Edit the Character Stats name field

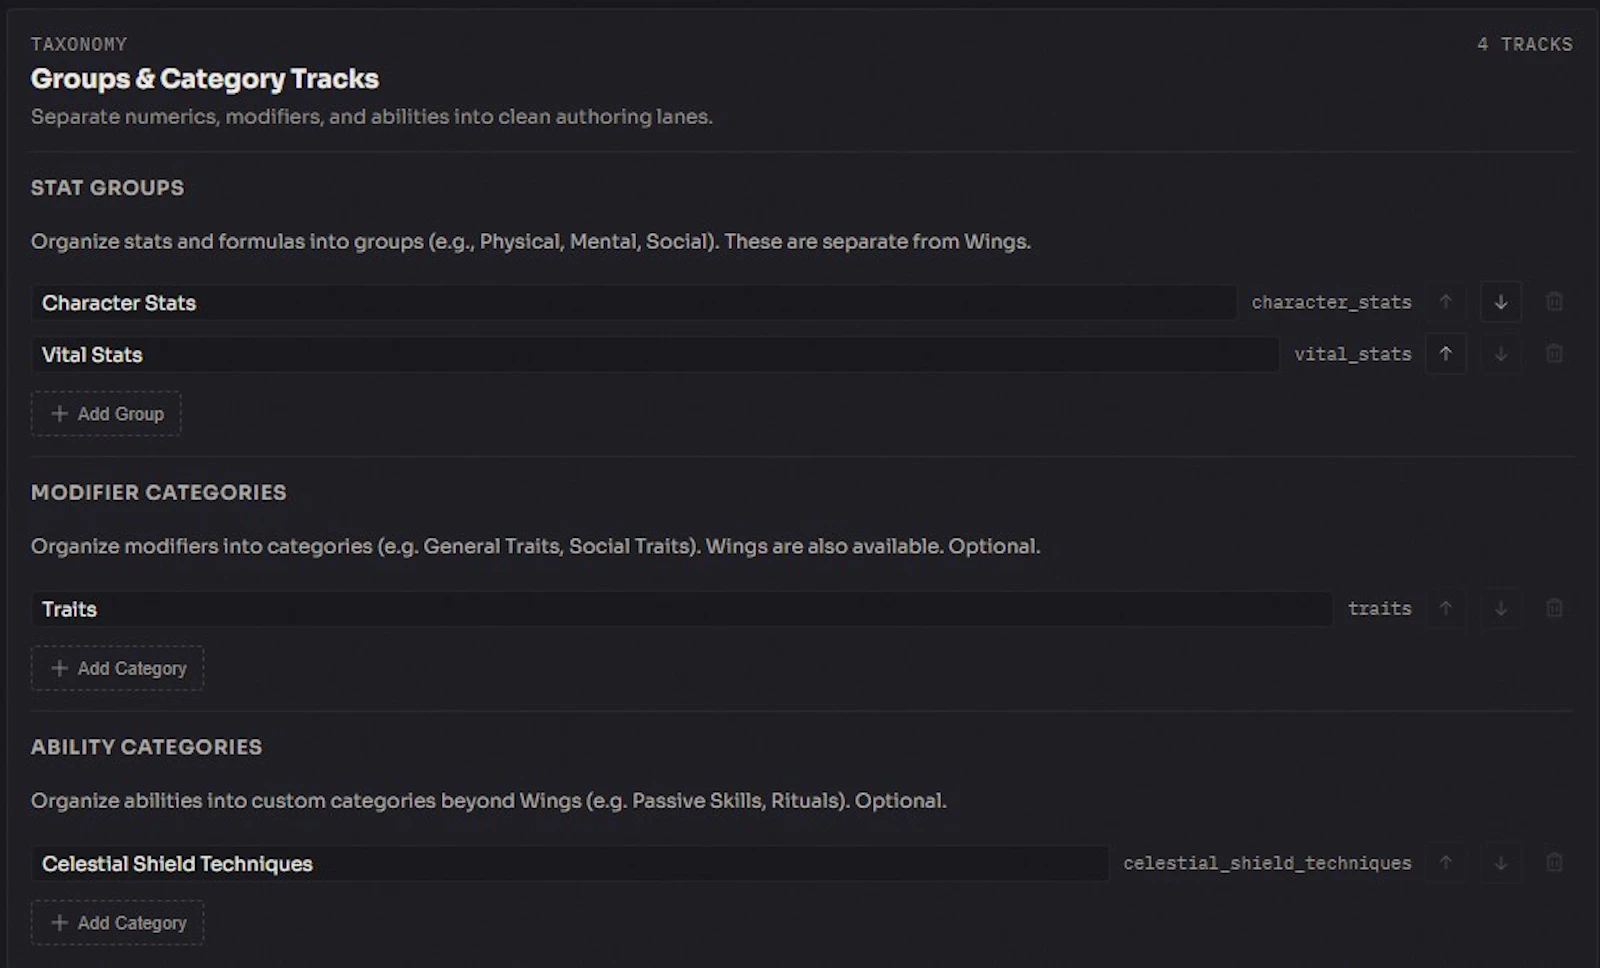click(634, 303)
